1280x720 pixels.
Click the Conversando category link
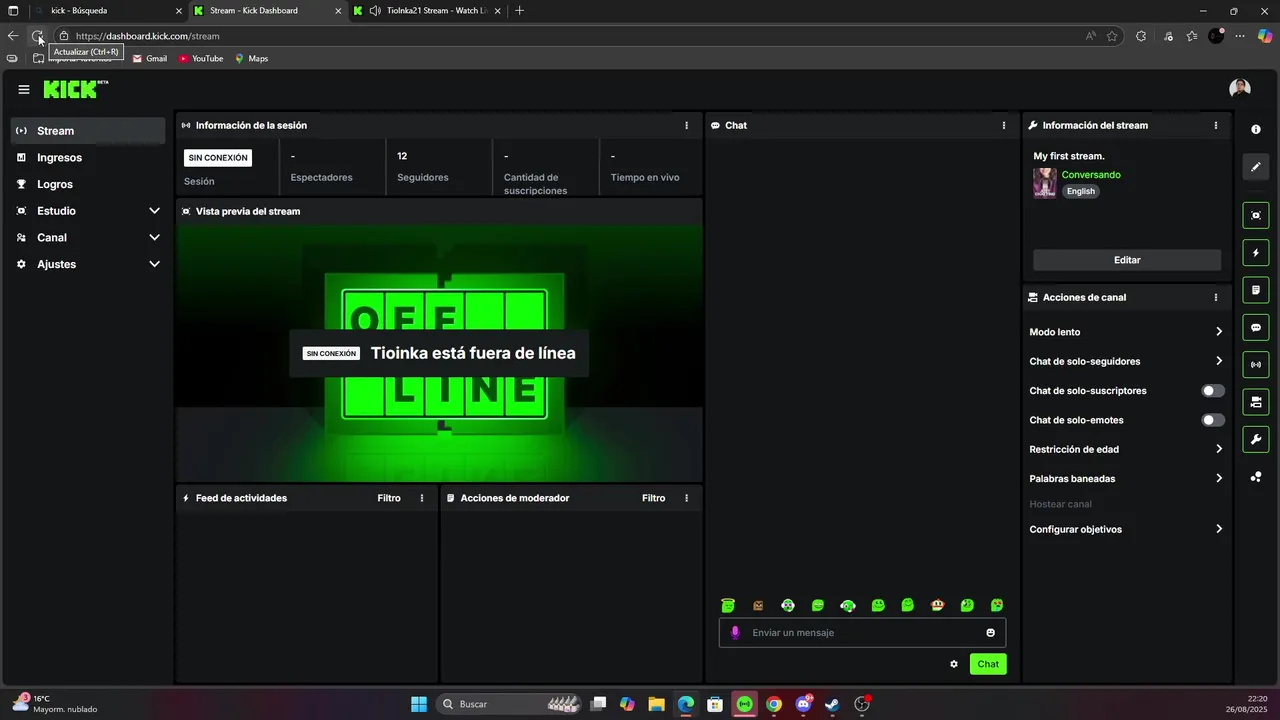click(x=1091, y=175)
